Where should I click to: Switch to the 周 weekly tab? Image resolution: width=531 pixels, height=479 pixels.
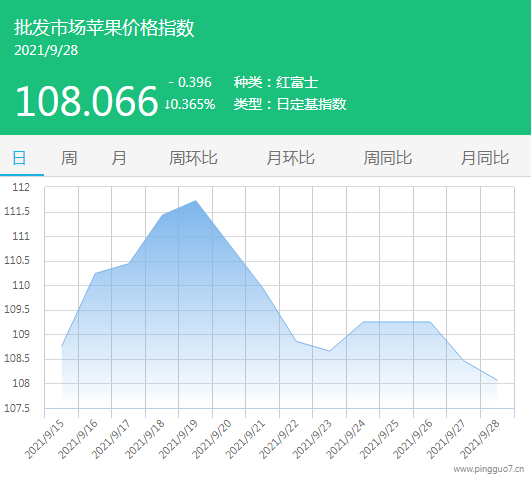point(69,158)
